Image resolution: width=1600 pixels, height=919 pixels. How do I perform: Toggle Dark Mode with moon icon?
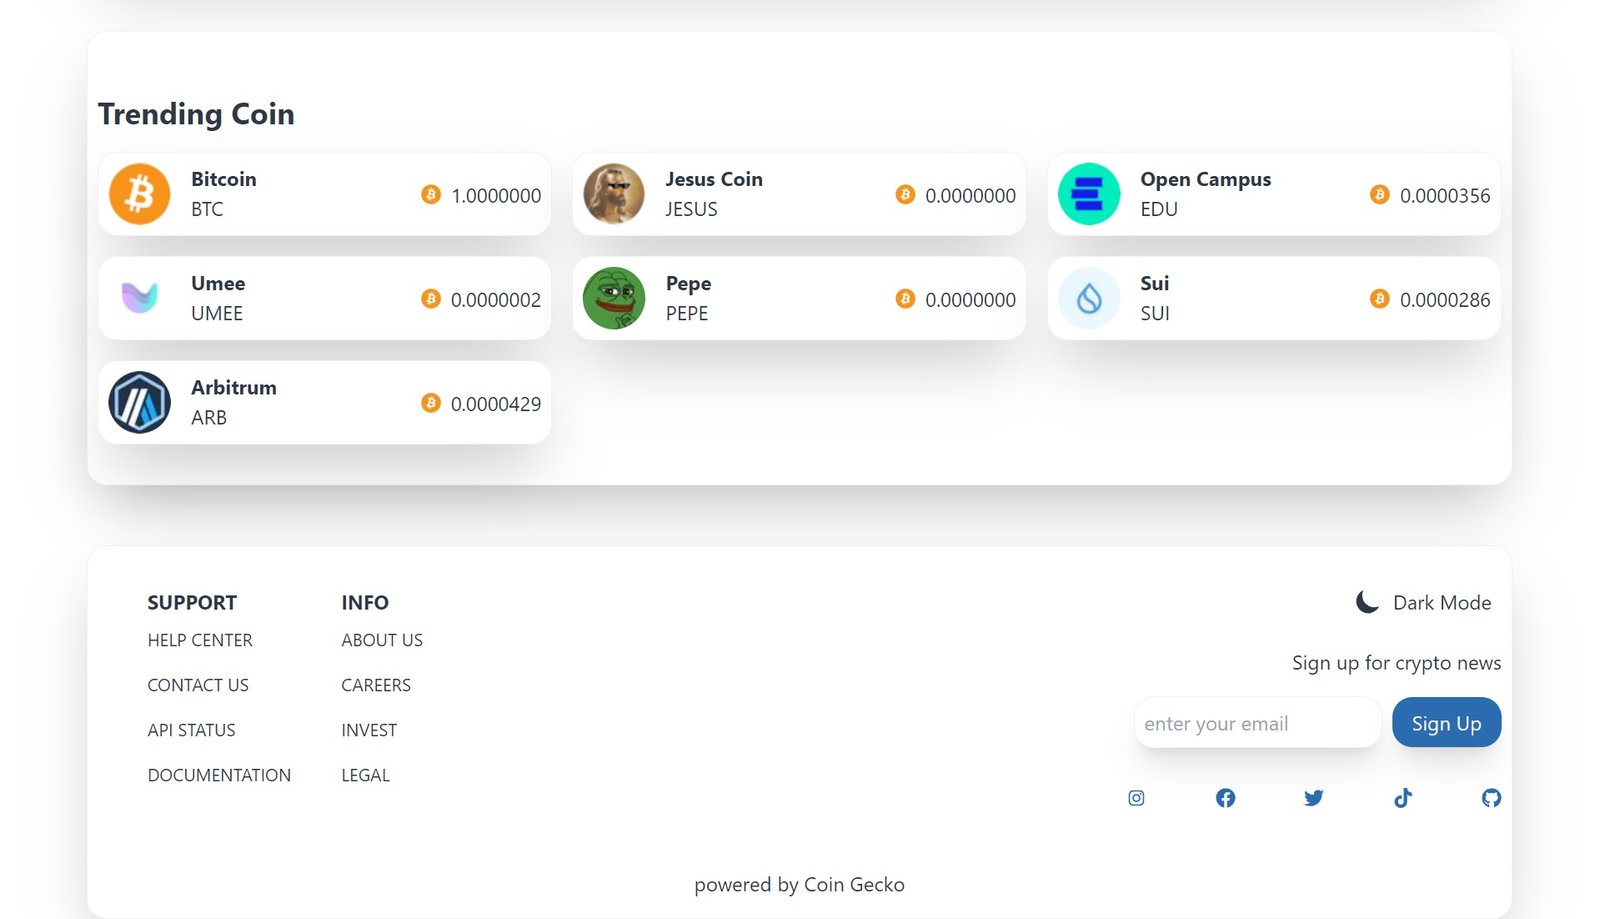point(1367,602)
